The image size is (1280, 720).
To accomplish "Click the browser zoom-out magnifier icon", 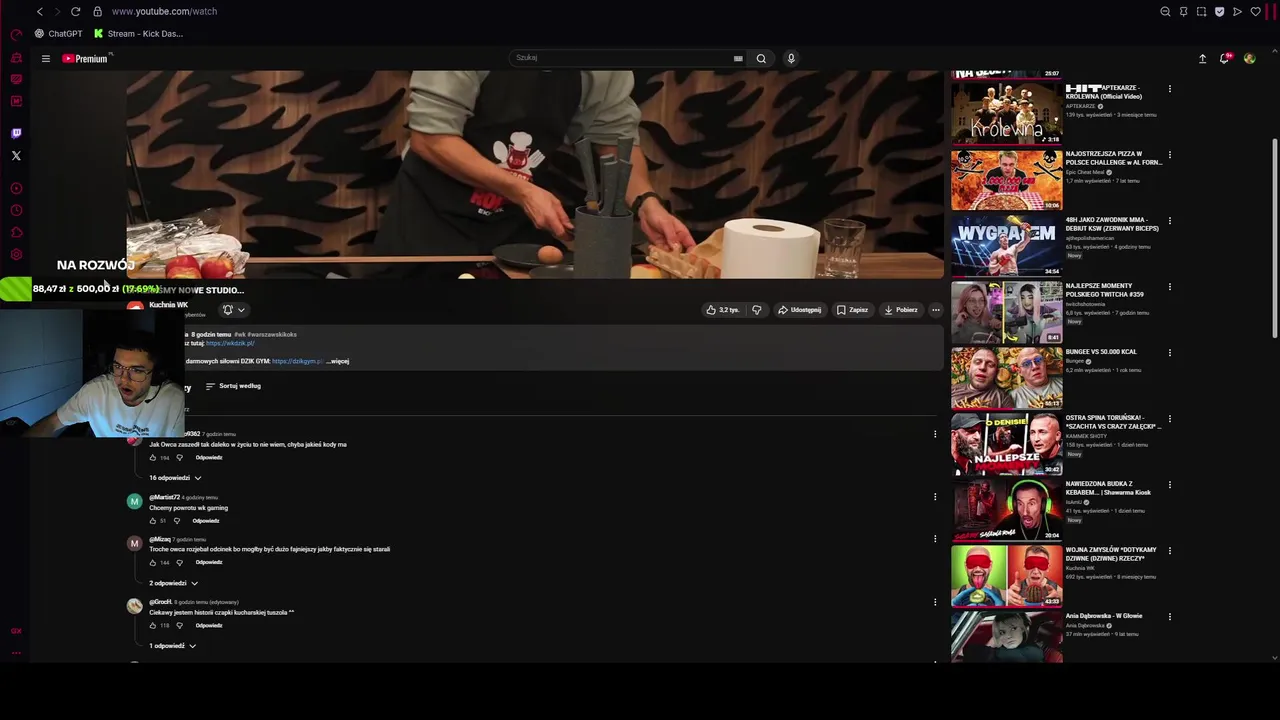I will click(x=1165, y=11).
